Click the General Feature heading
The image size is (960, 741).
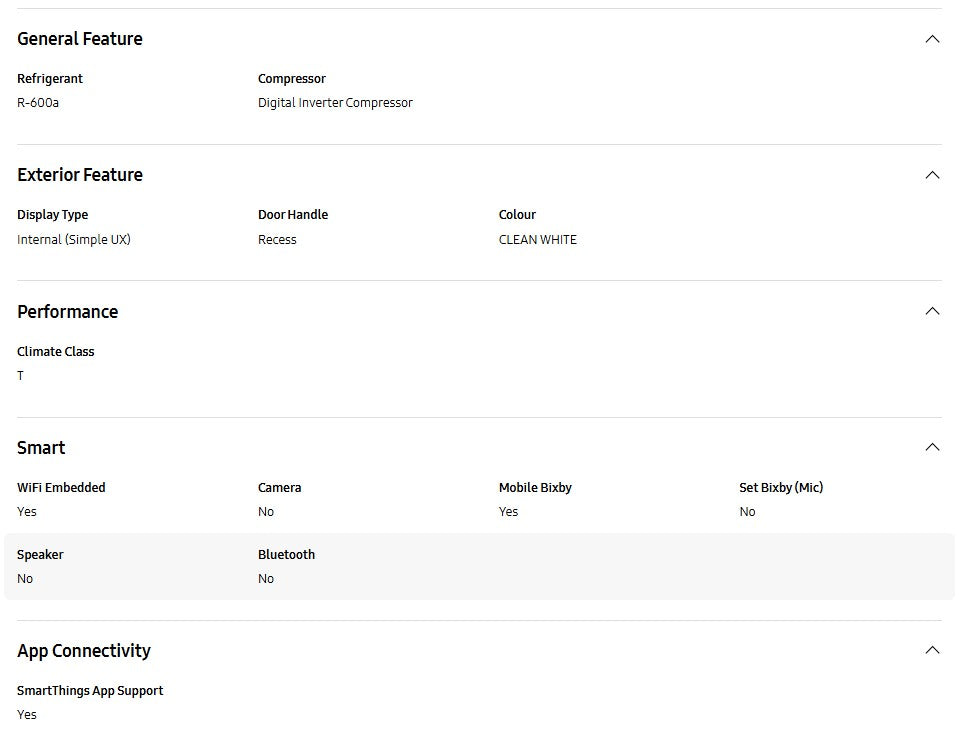80,39
